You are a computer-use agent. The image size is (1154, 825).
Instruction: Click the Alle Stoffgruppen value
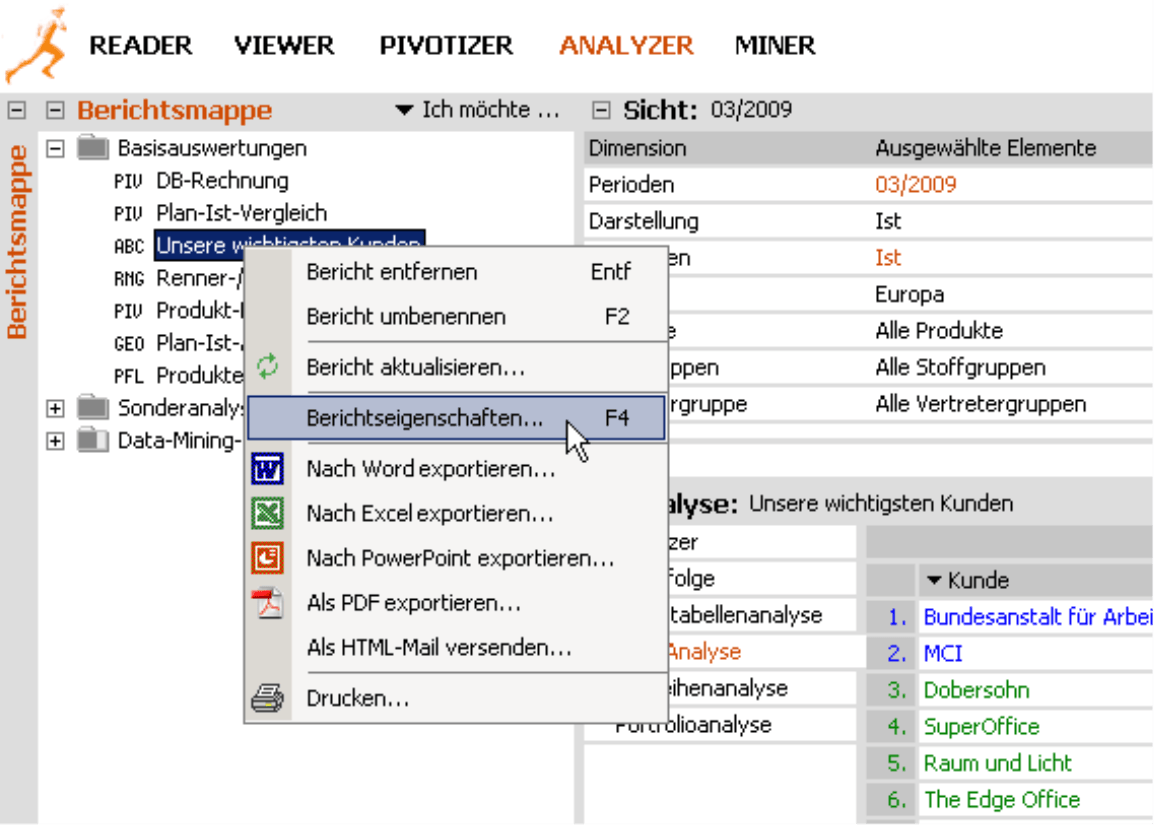click(960, 367)
